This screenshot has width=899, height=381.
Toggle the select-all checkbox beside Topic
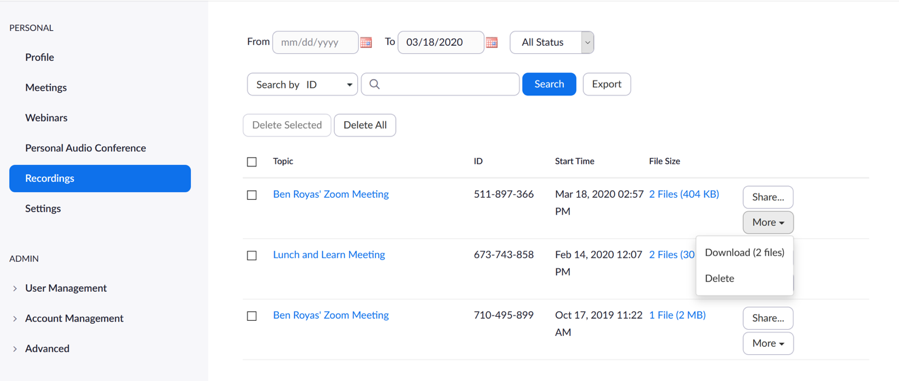[252, 162]
